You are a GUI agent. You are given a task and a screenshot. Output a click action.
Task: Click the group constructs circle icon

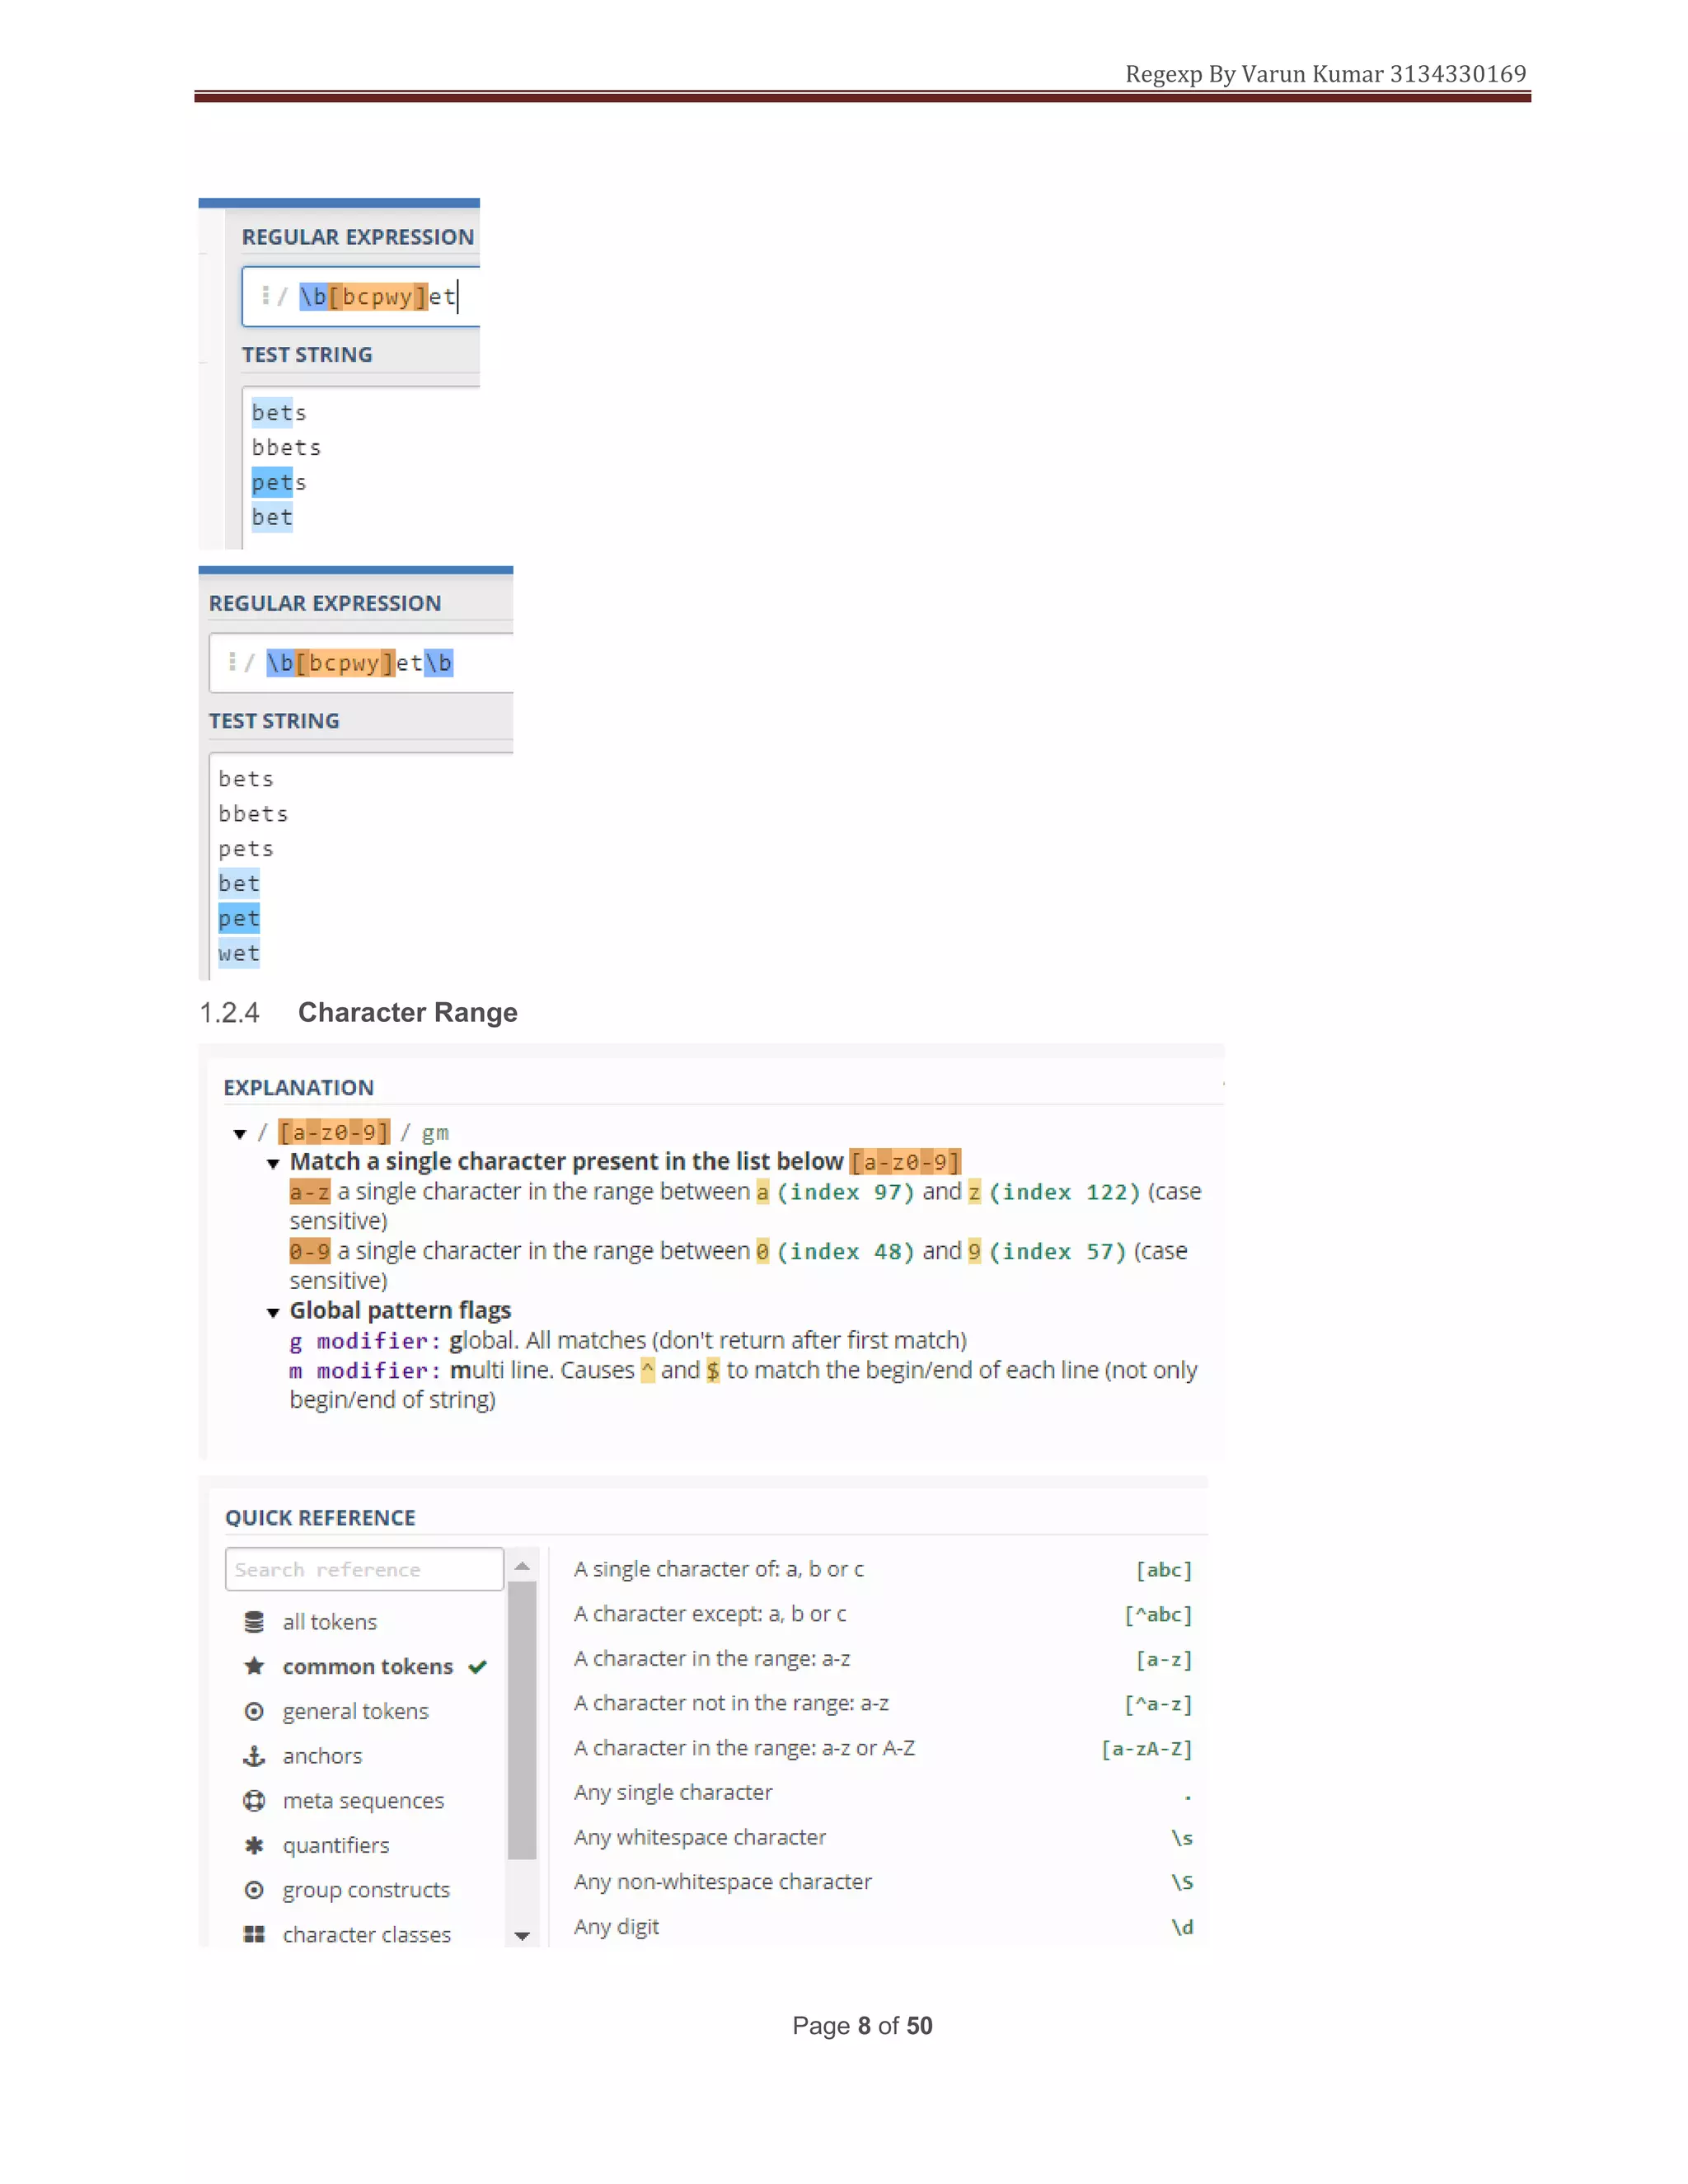(x=254, y=1890)
